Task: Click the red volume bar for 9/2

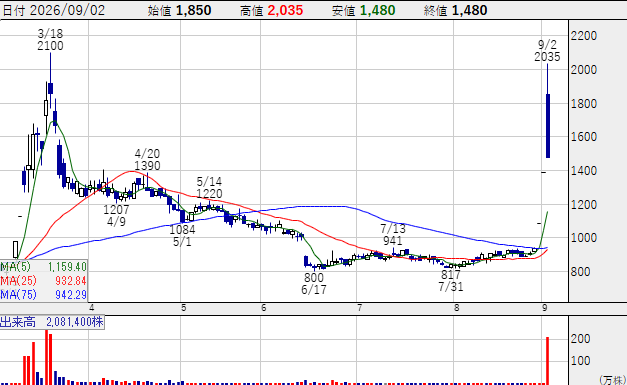Action: (547, 361)
